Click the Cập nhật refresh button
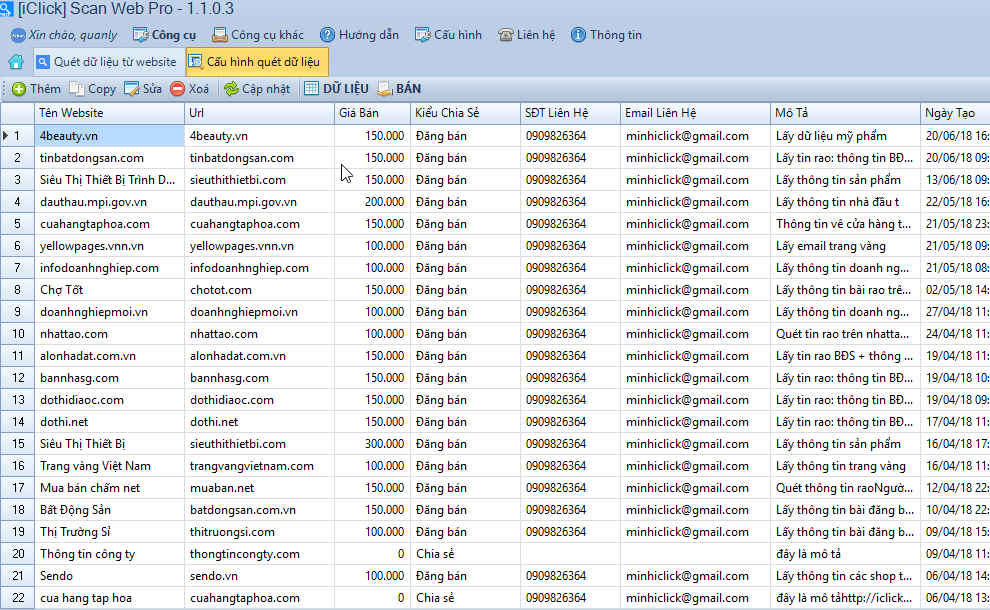 point(257,89)
